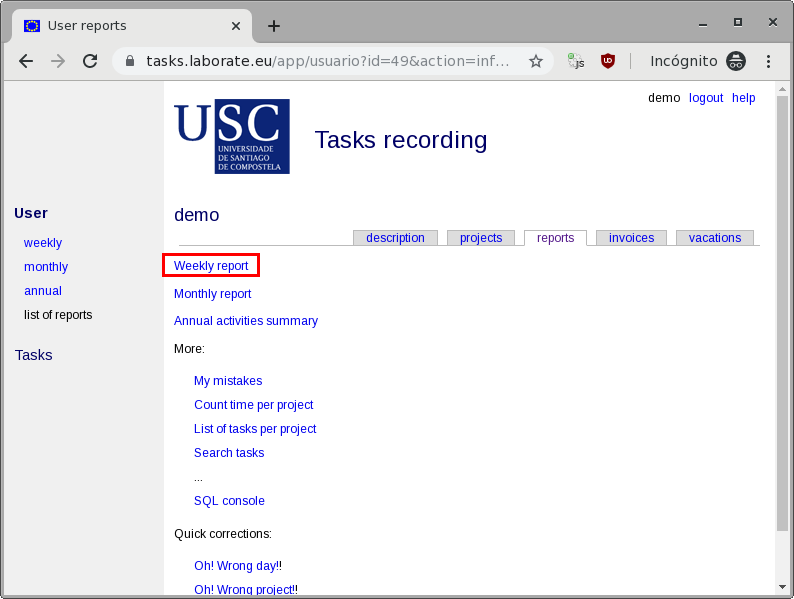
Task: Close the User reports browser tab
Action: click(237, 26)
